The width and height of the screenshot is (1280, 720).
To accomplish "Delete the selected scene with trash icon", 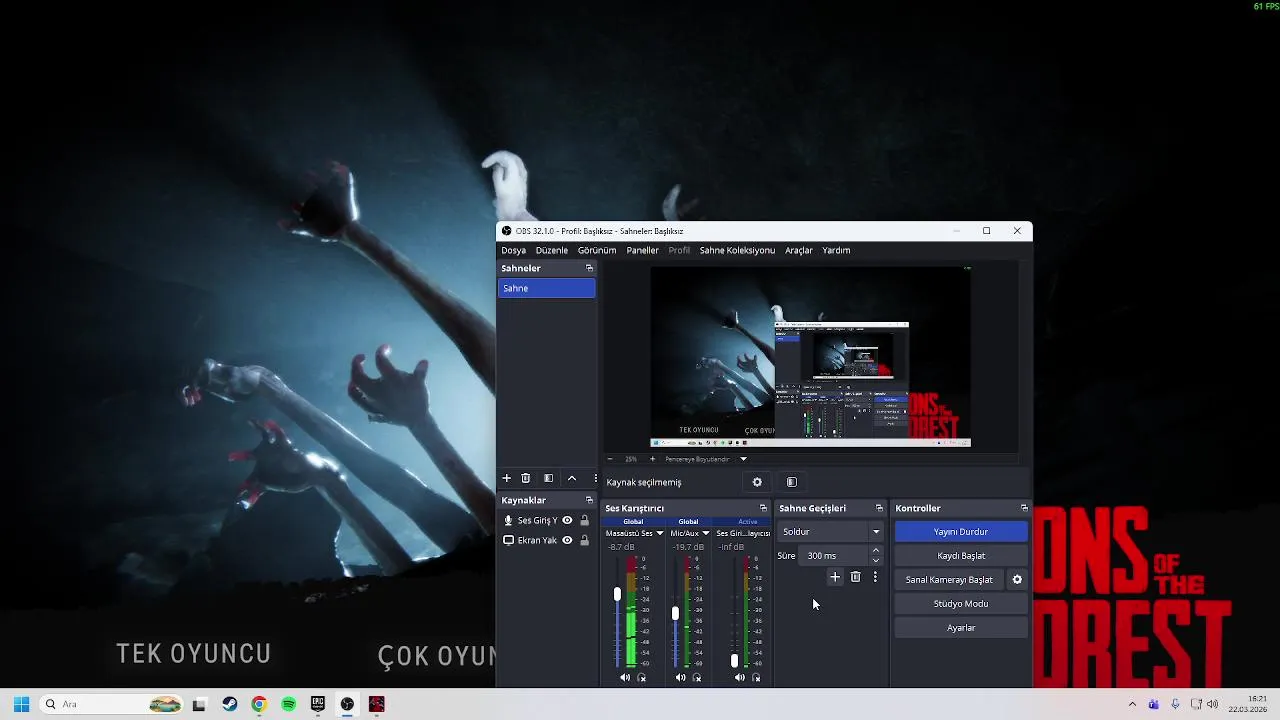I will pyautogui.click(x=526, y=479).
